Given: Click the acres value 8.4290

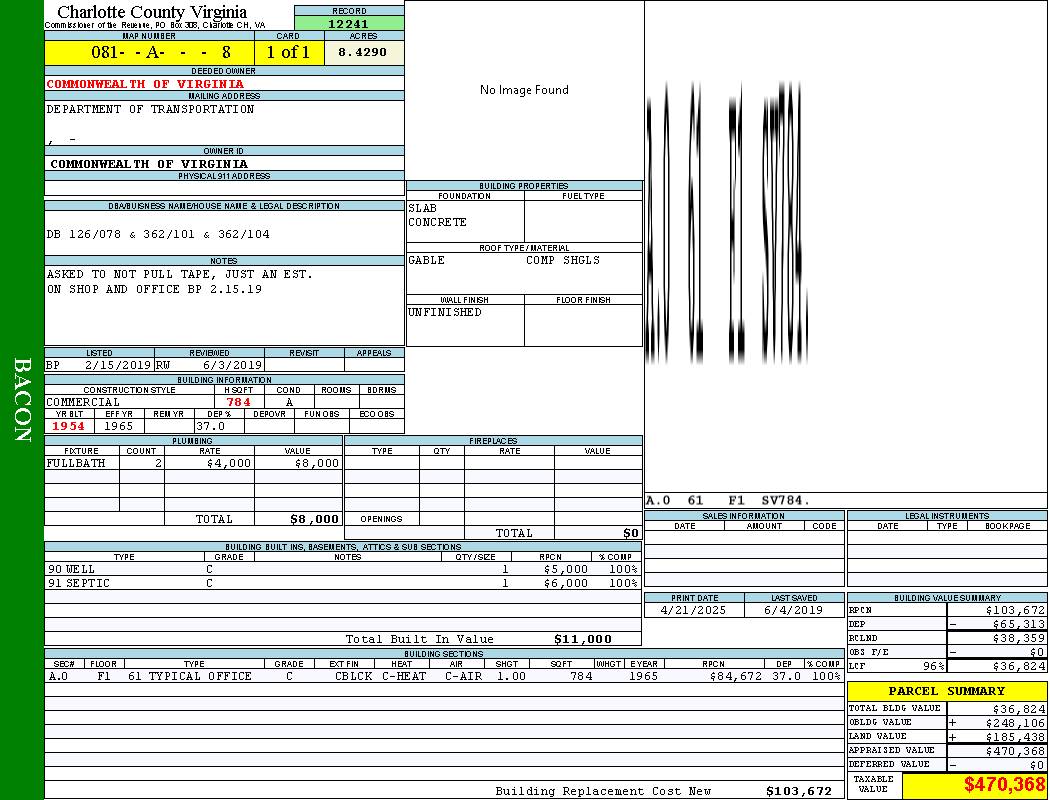Looking at the screenshot, I should (363, 52).
